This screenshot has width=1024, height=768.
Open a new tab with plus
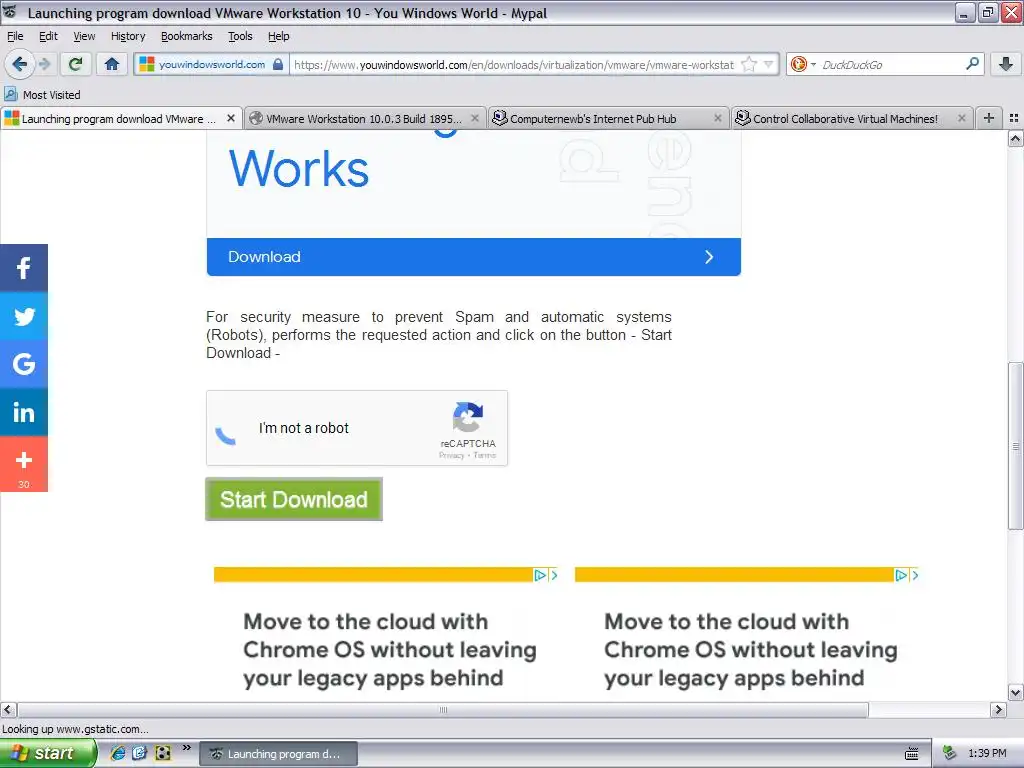989,118
